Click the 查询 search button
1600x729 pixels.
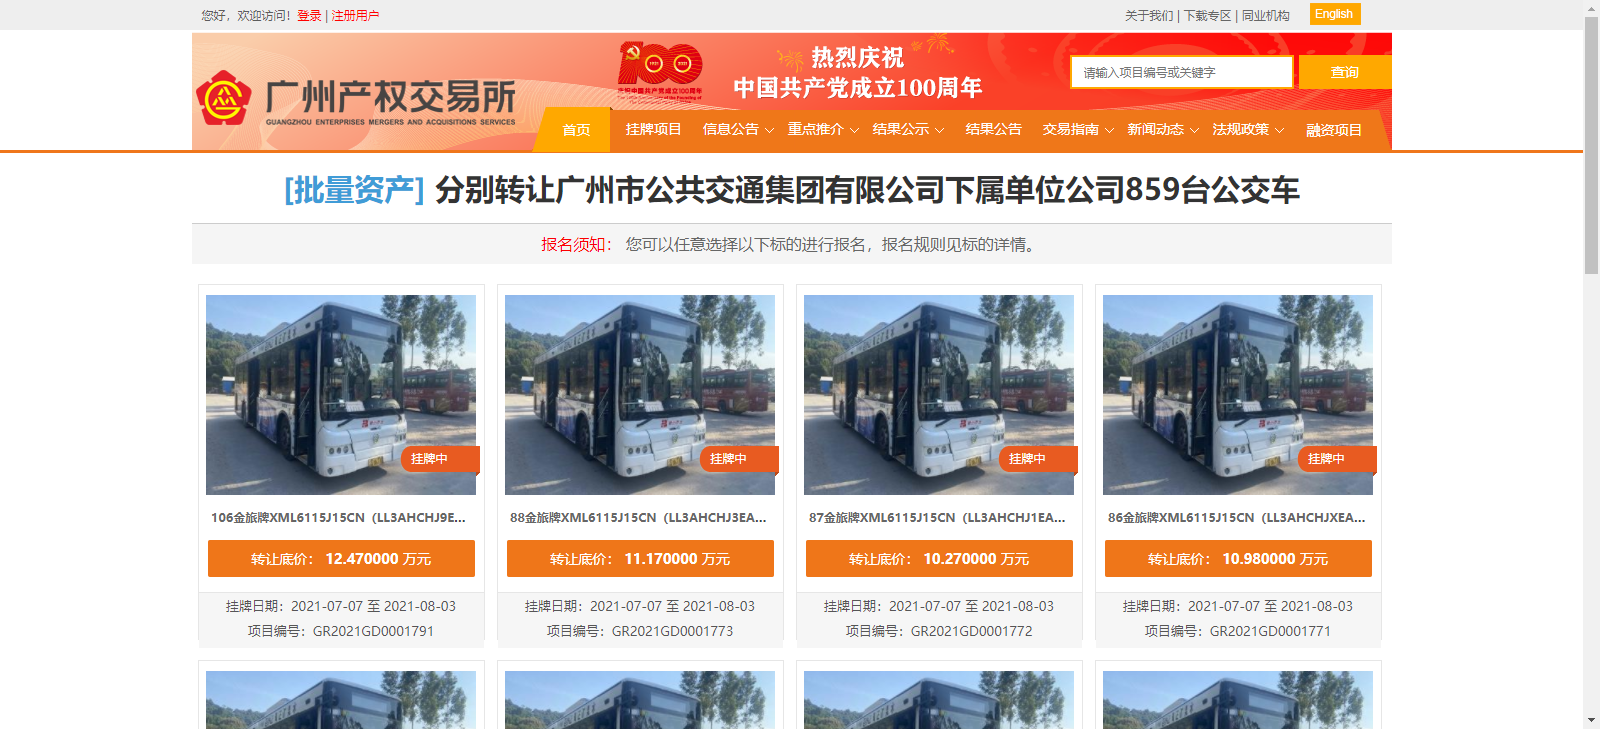point(1345,72)
